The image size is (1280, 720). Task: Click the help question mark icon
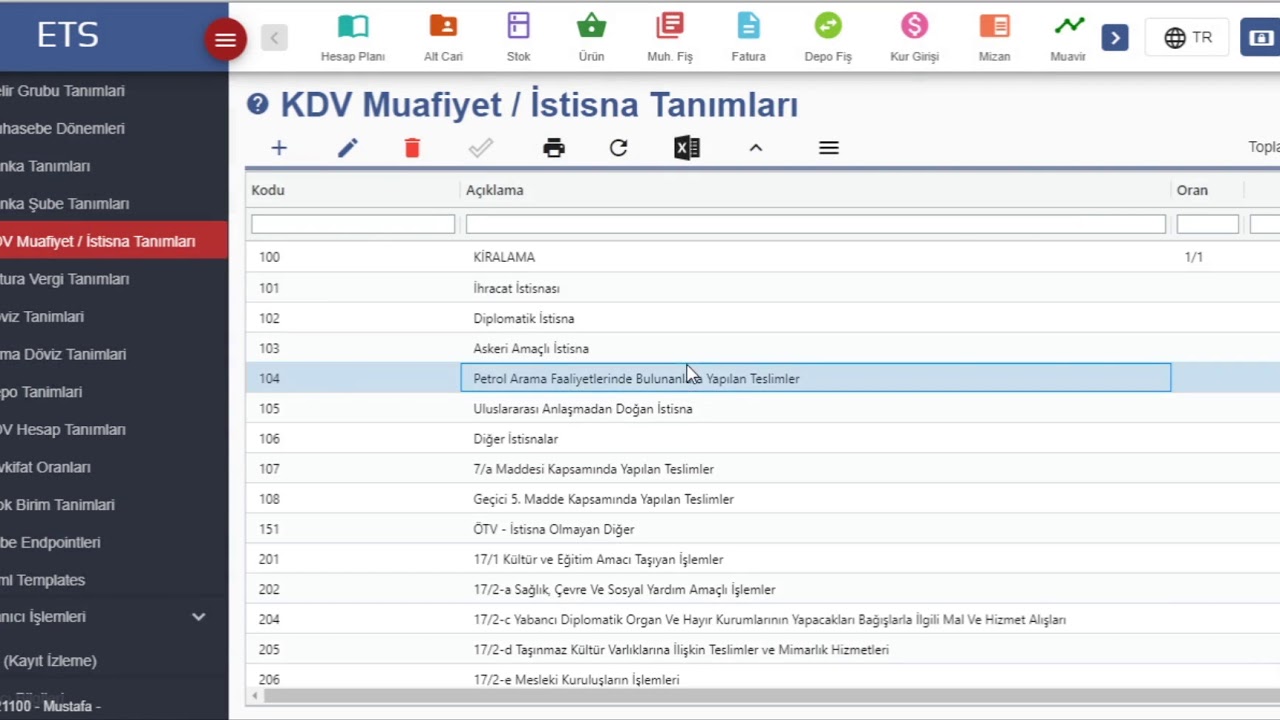[x=257, y=104]
